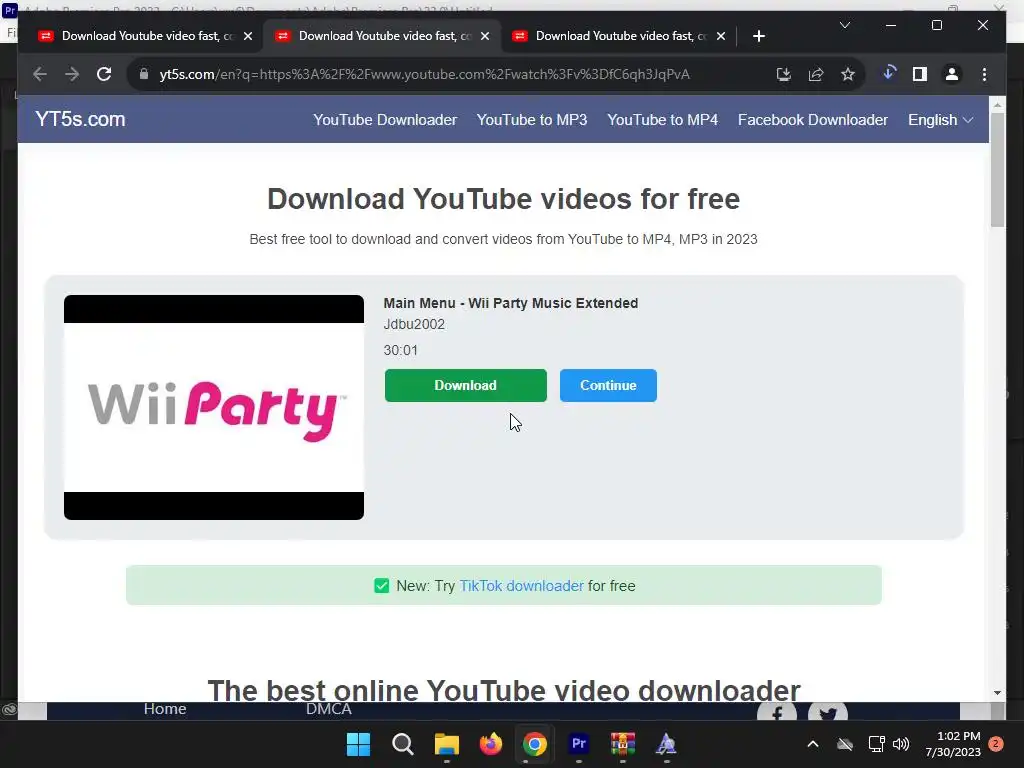Open the Chrome tab search chevron
The width and height of the screenshot is (1024, 768).
point(844,25)
